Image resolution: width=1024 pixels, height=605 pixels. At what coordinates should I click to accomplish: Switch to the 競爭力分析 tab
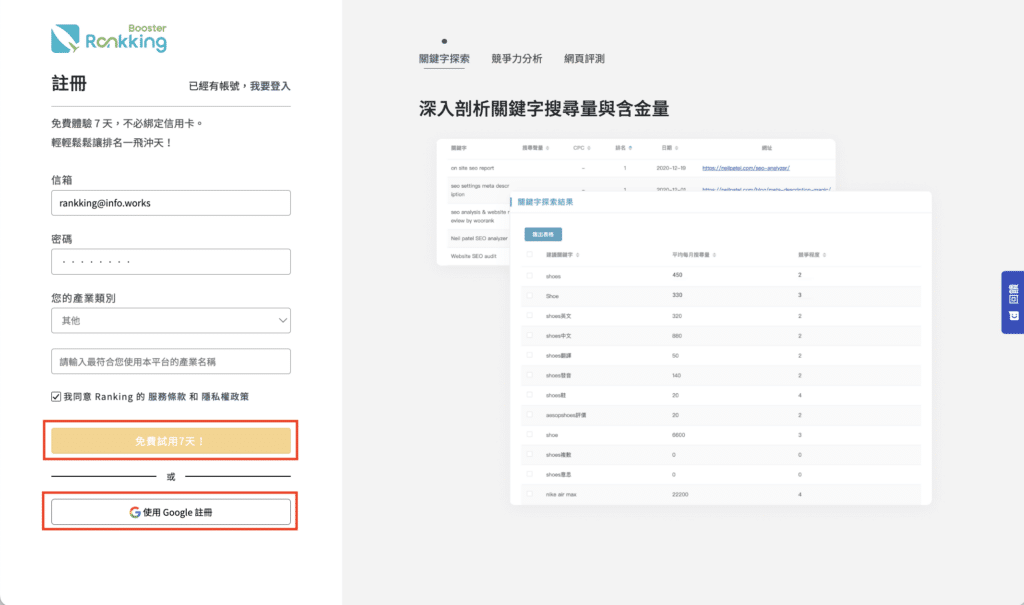[x=516, y=59]
